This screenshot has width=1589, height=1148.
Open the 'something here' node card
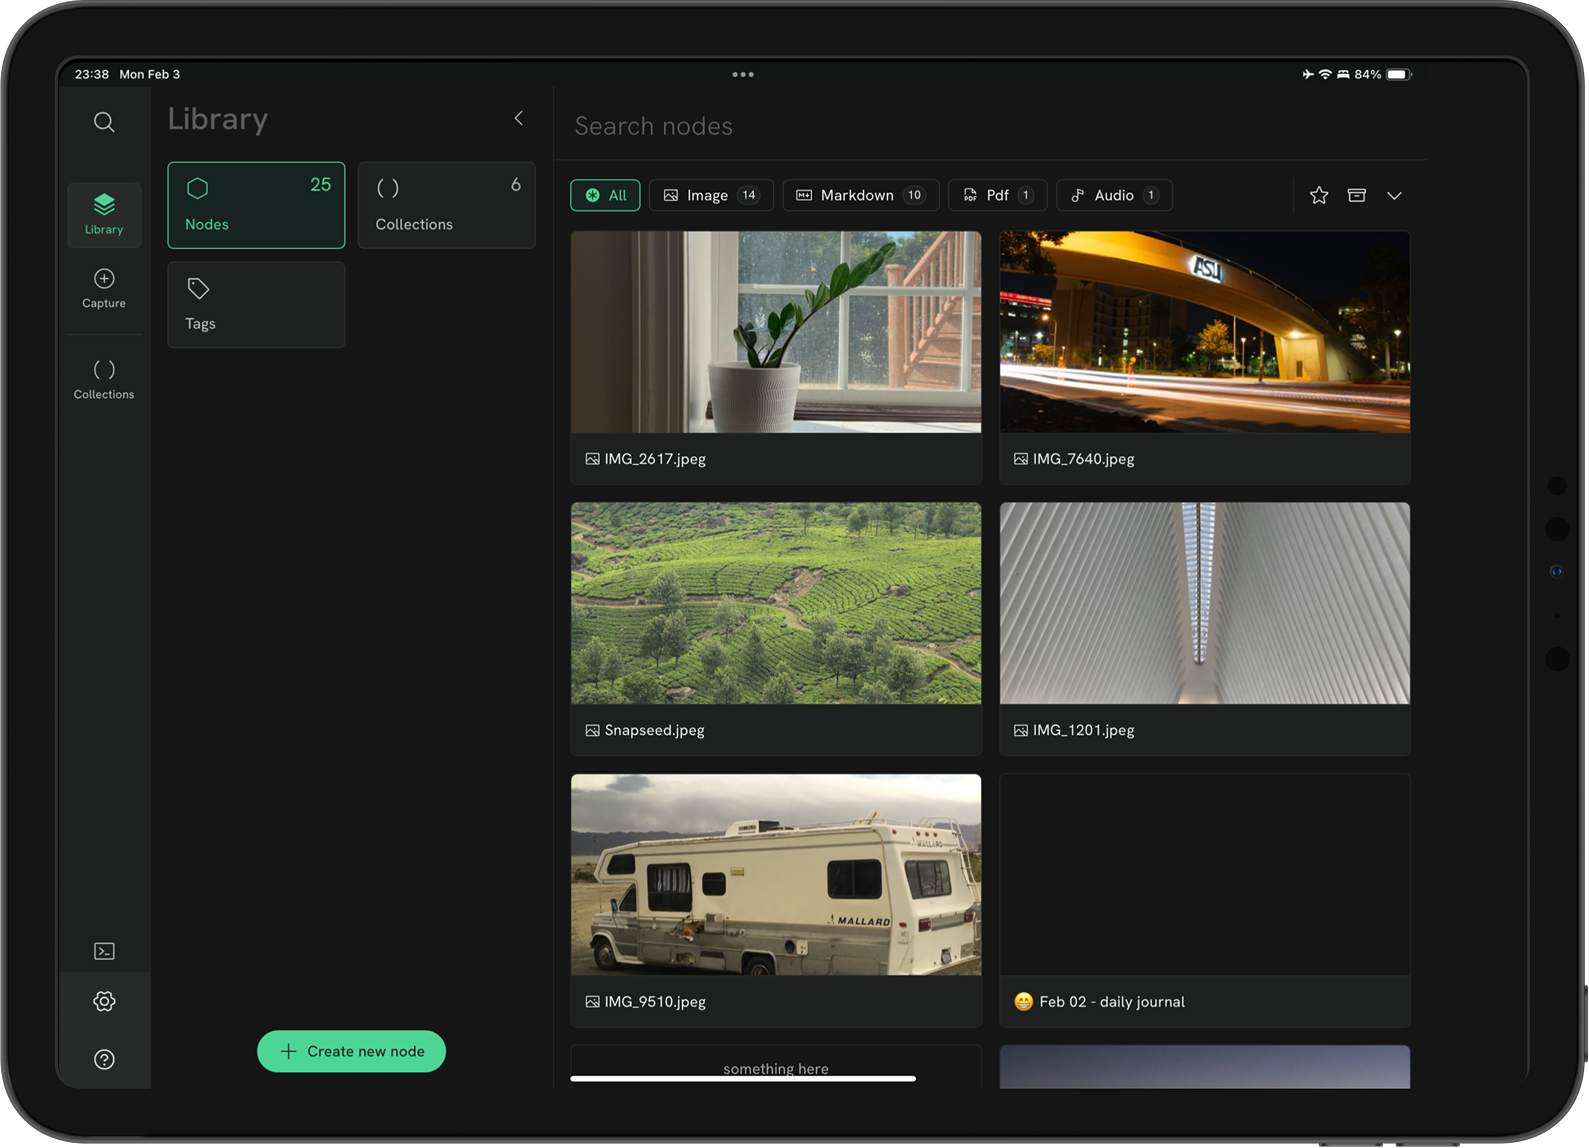click(776, 1067)
